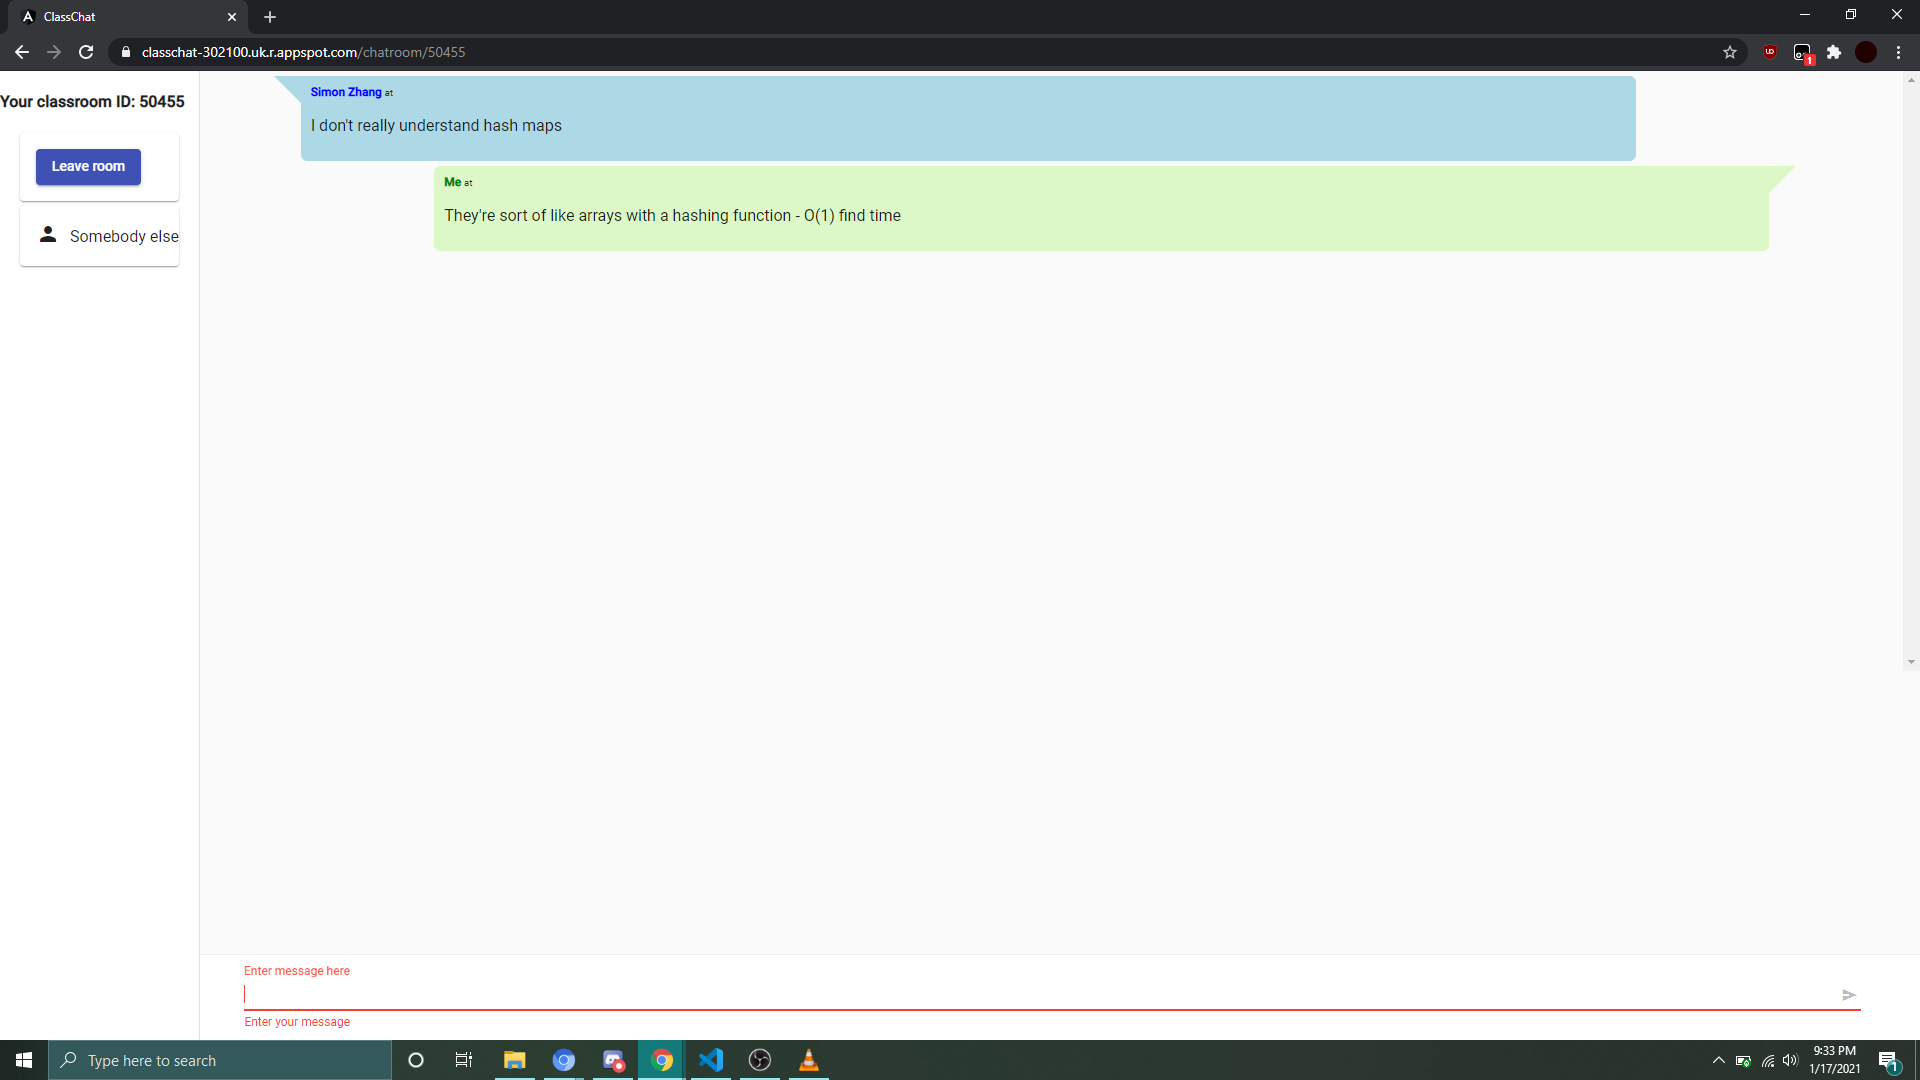Open the uBlock Origin extension icon

pyautogui.click(x=1770, y=52)
